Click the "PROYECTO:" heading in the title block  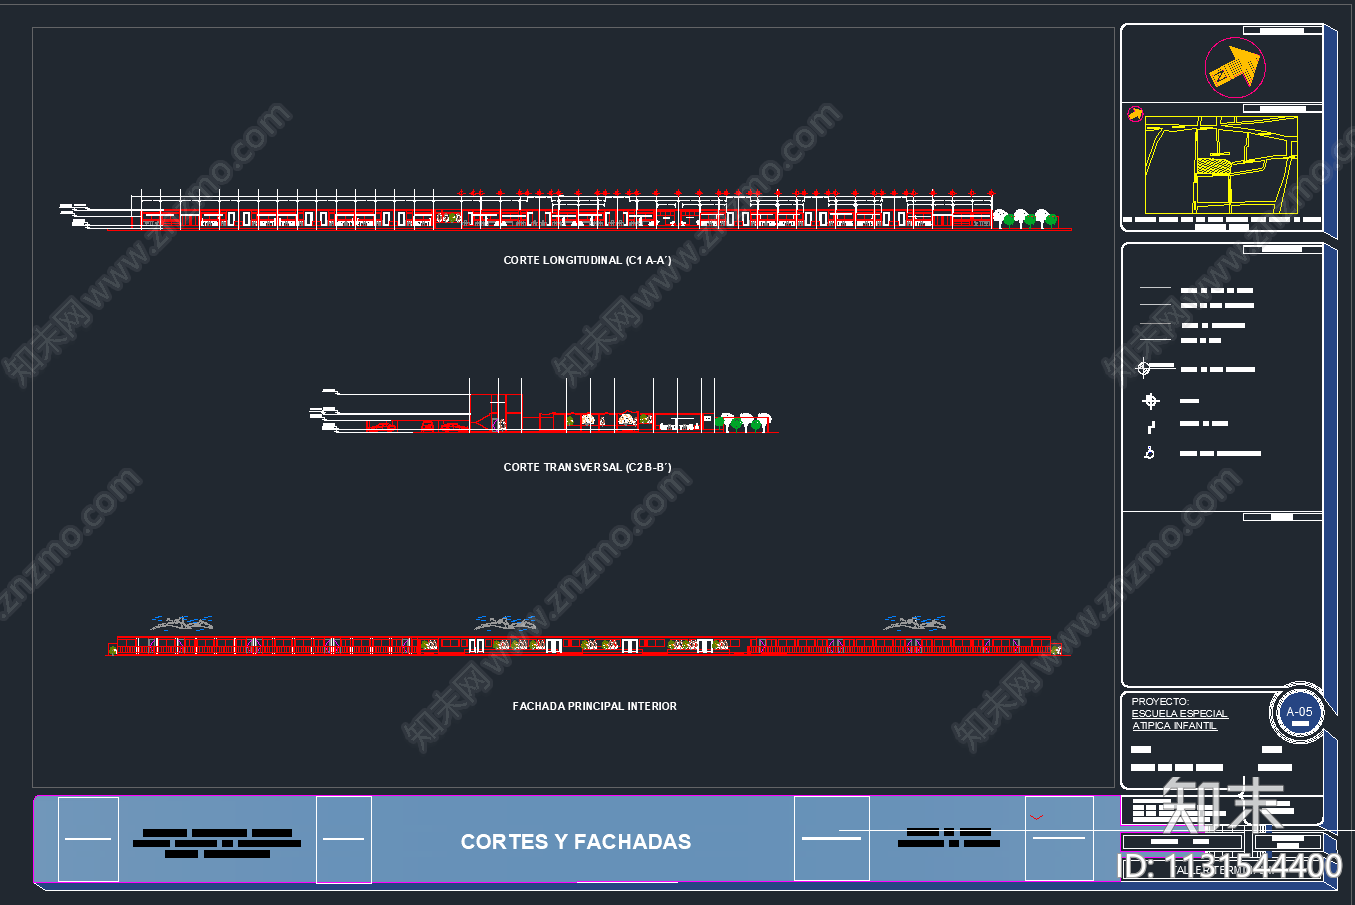tap(1160, 701)
